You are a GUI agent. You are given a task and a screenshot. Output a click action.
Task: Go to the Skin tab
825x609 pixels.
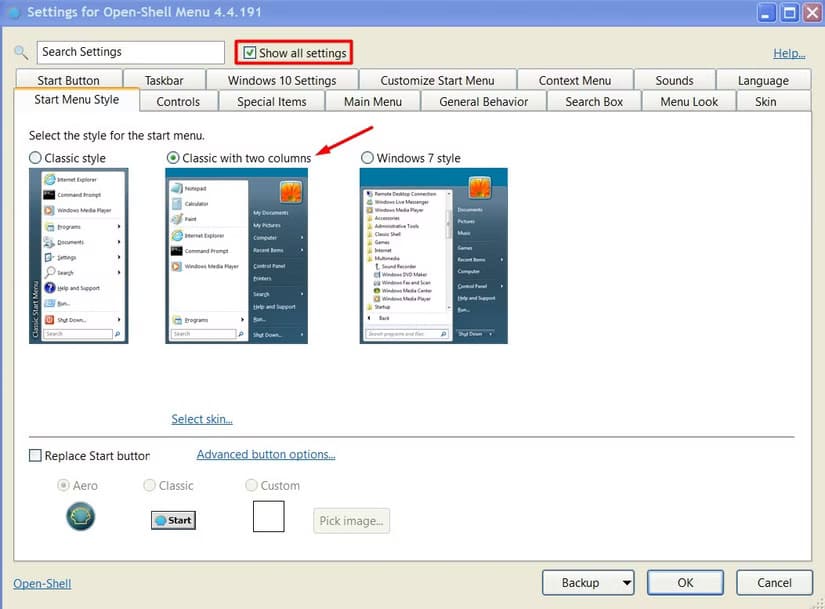coord(765,101)
